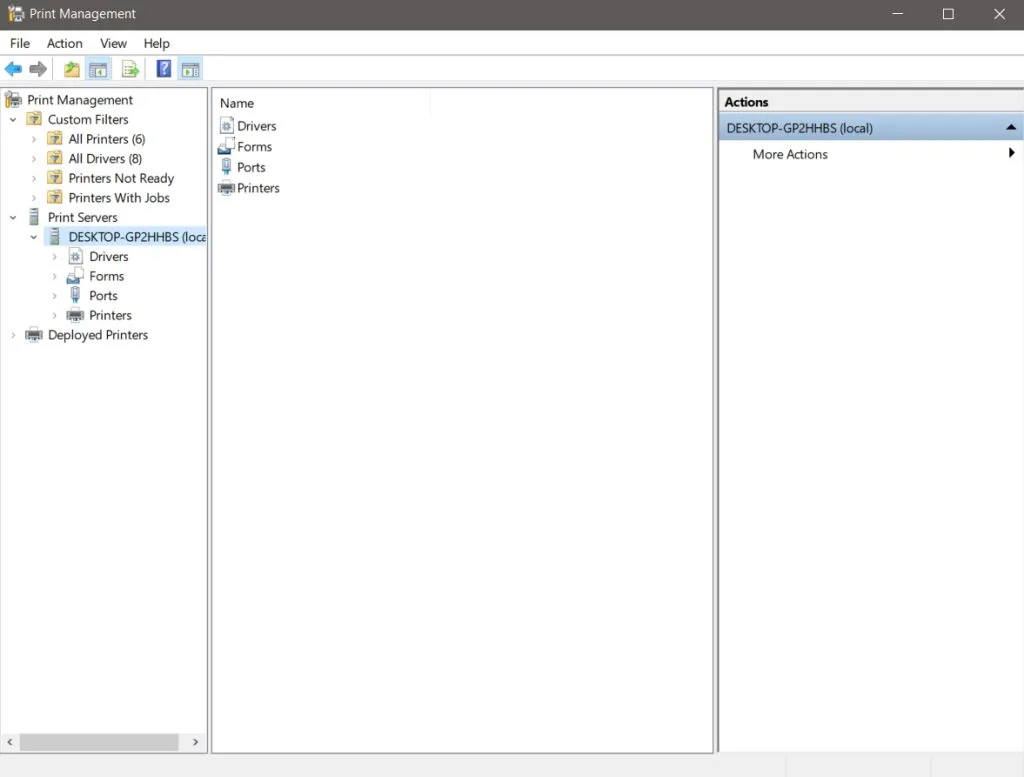Viewport: 1024px width, 777px height.
Task: Click the All Drivers (8) filter icon
Action: [55, 158]
